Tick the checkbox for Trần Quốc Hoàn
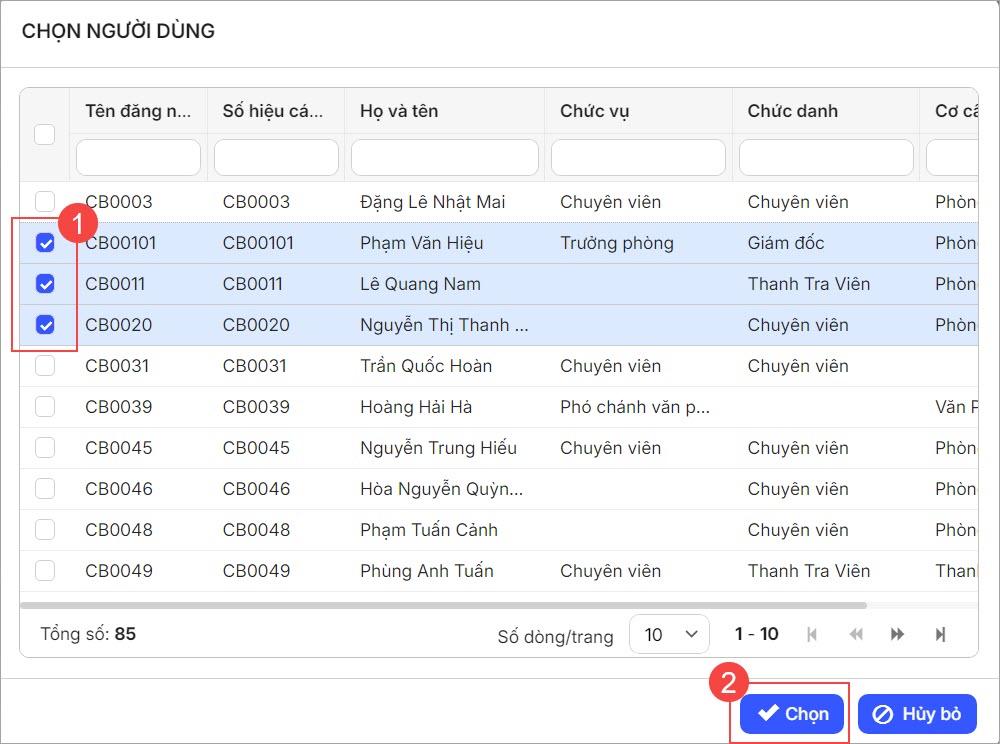This screenshot has width=1000, height=744. (x=45, y=366)
